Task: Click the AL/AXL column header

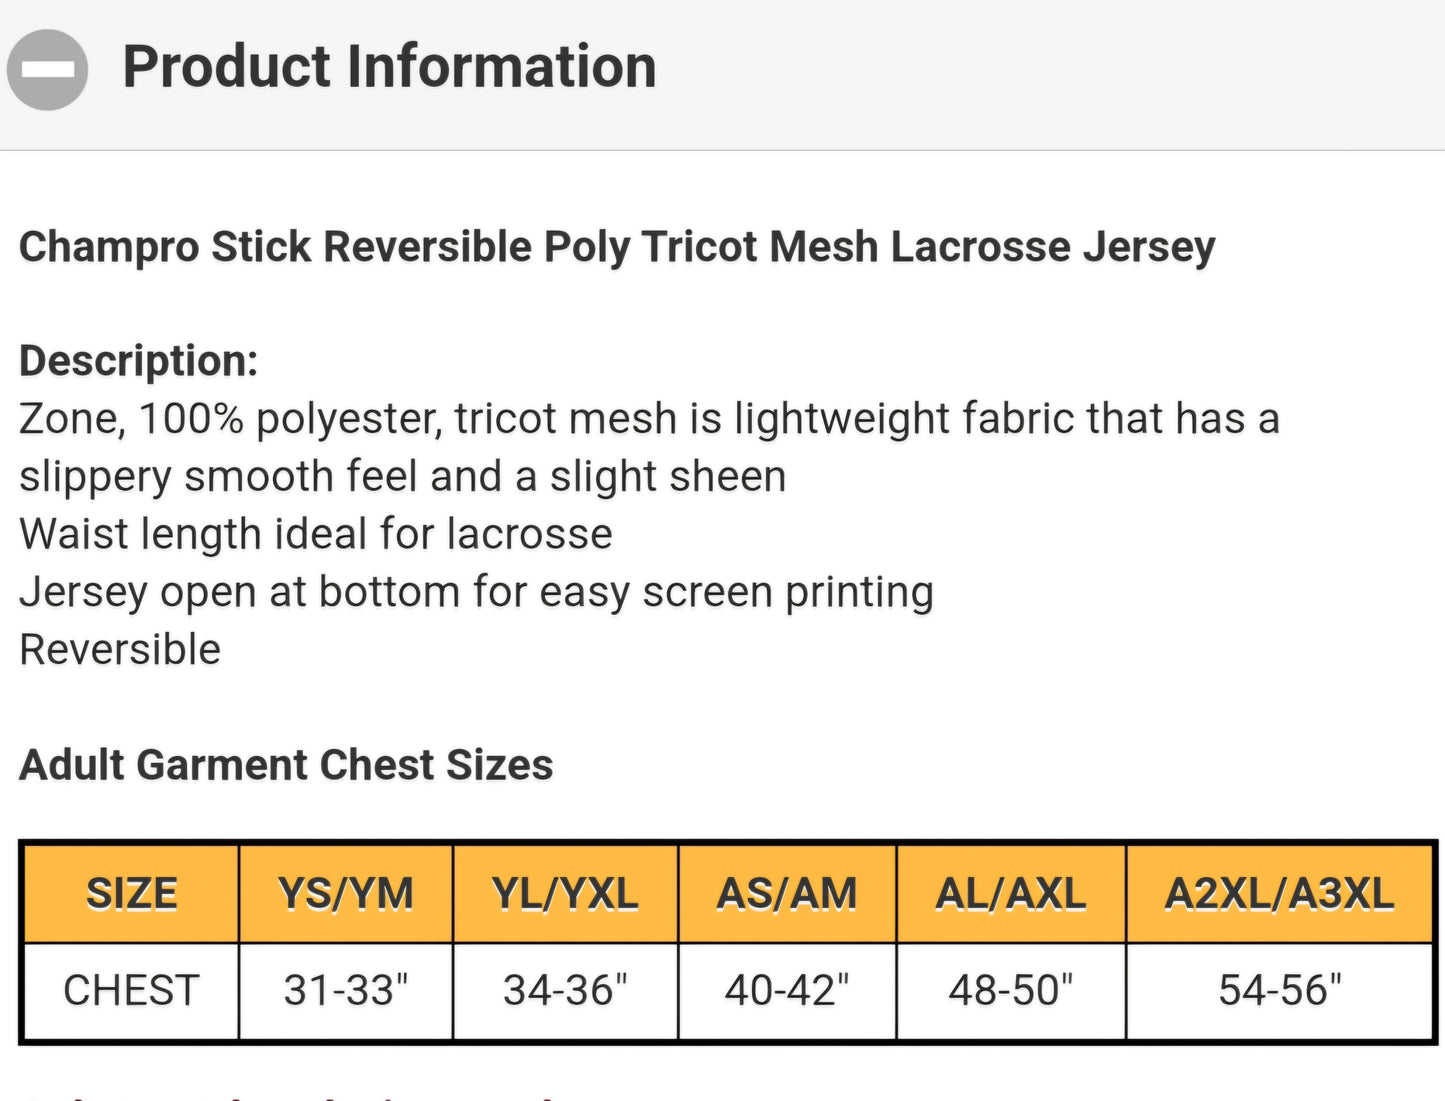Action: point(1011,894)
